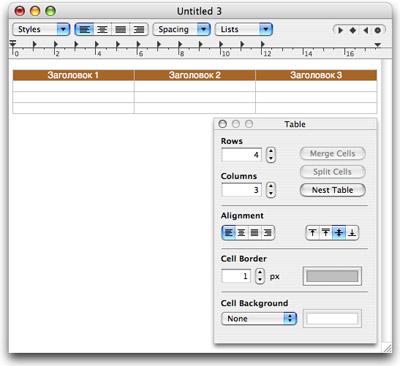Click the window resize grip icon

click(388, 348)
